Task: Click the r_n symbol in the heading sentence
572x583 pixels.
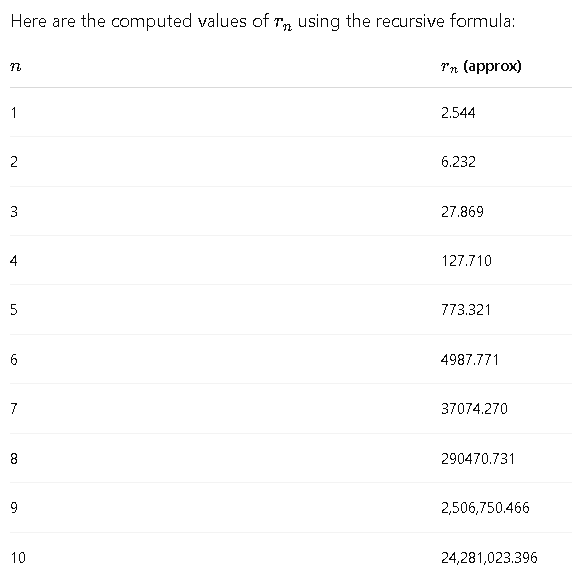Action: (x=283, y=23)
